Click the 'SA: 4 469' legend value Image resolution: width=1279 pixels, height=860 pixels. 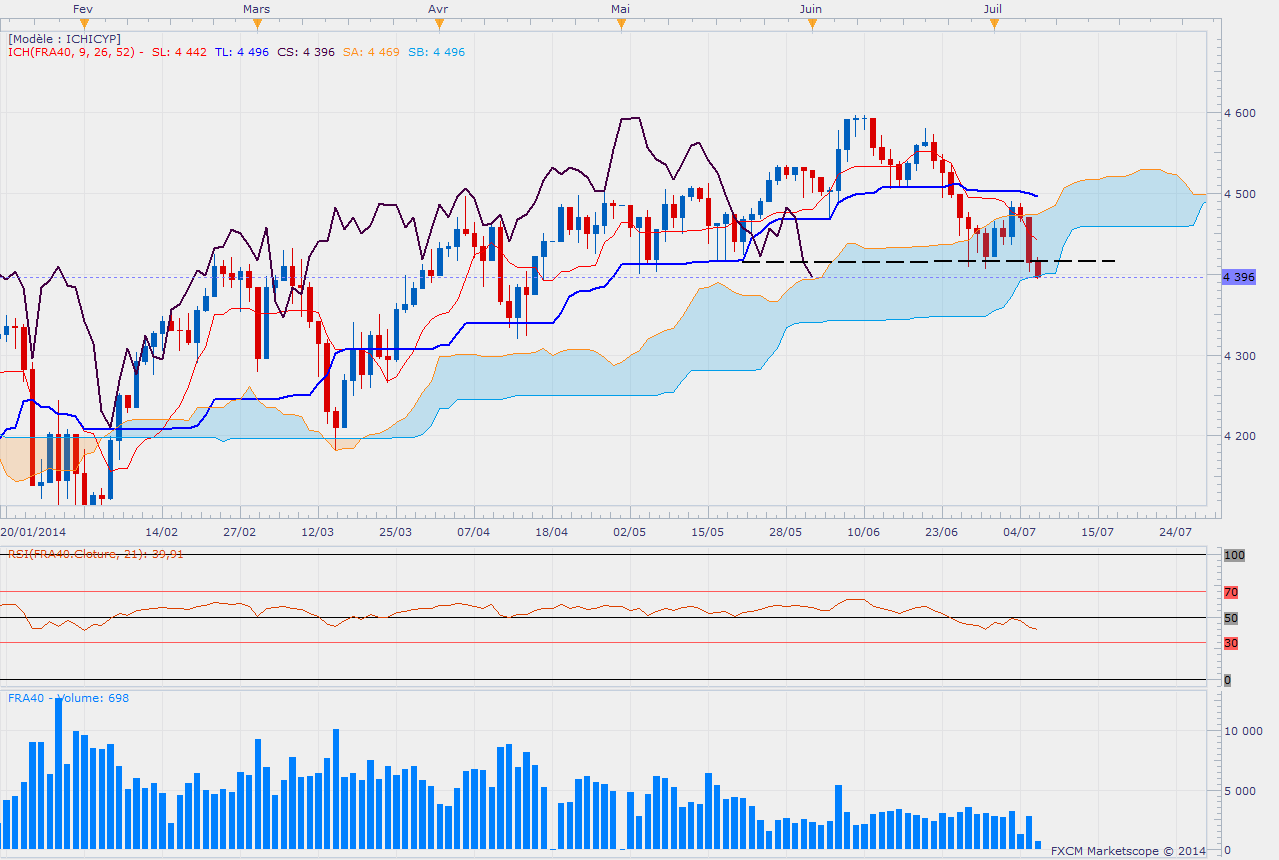click(371, 52)
